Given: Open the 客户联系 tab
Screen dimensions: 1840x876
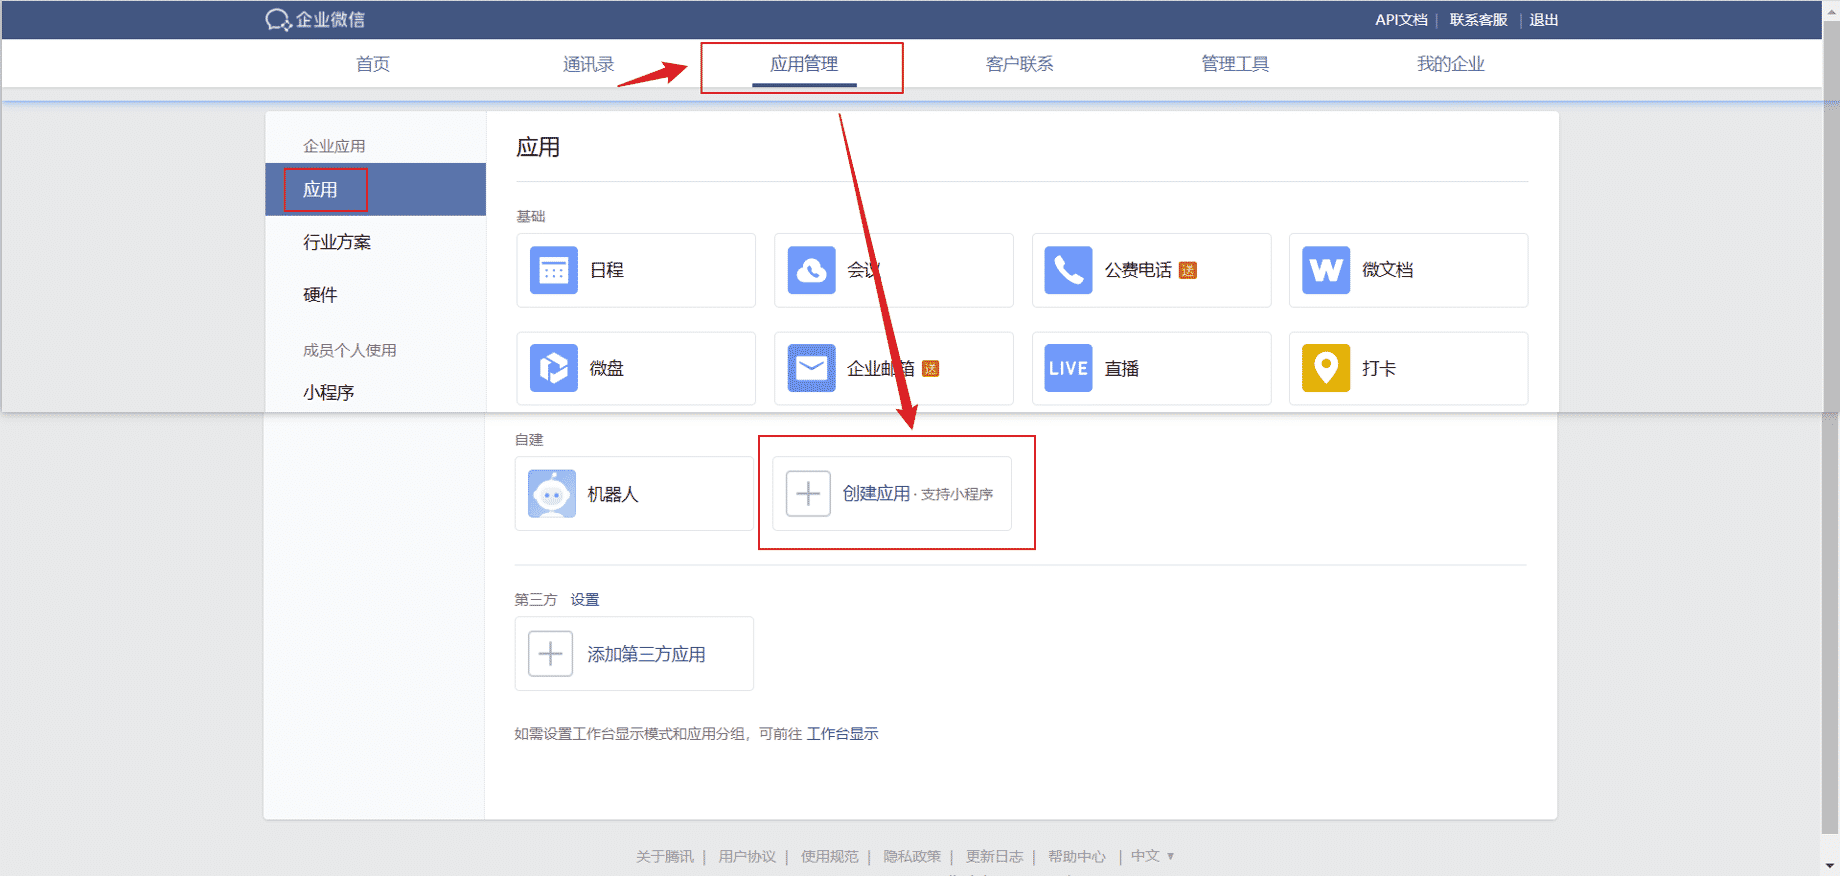Looking at the screenshot, I should [x=1020, y=64].
